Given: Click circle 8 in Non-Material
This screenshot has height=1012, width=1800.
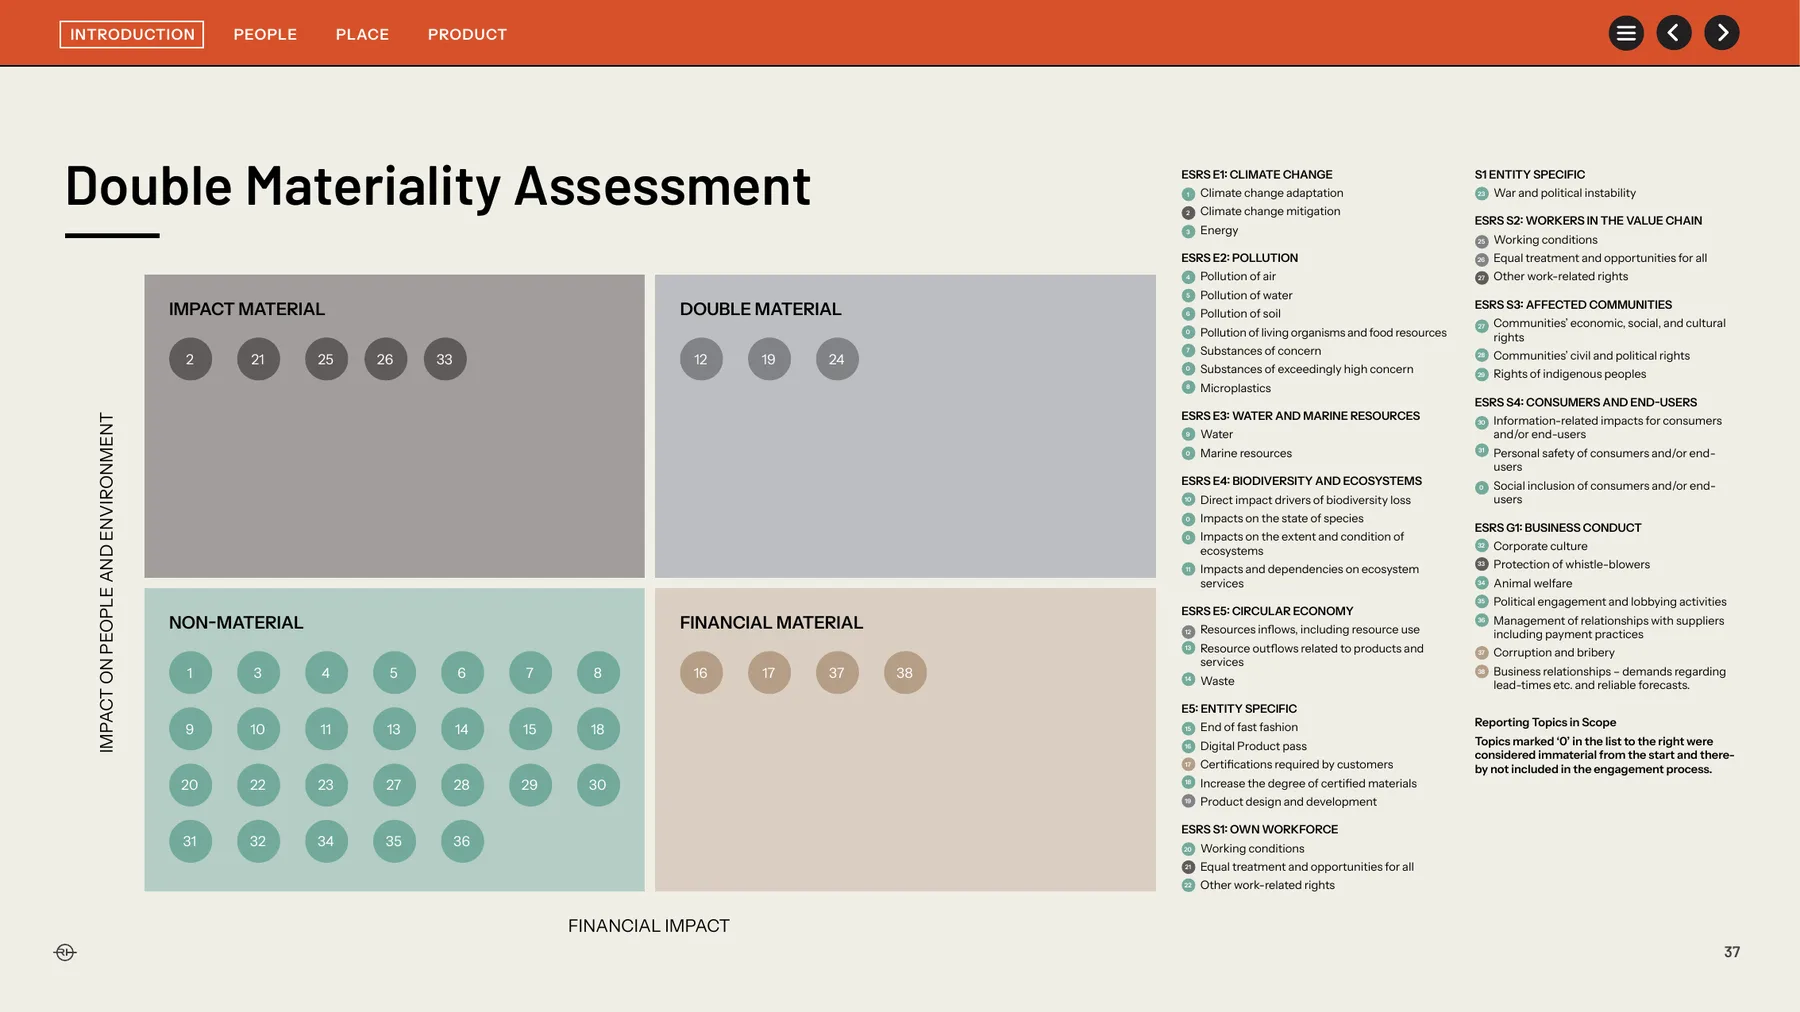Looking at the screenshot, I should click(x=598, y=673).
